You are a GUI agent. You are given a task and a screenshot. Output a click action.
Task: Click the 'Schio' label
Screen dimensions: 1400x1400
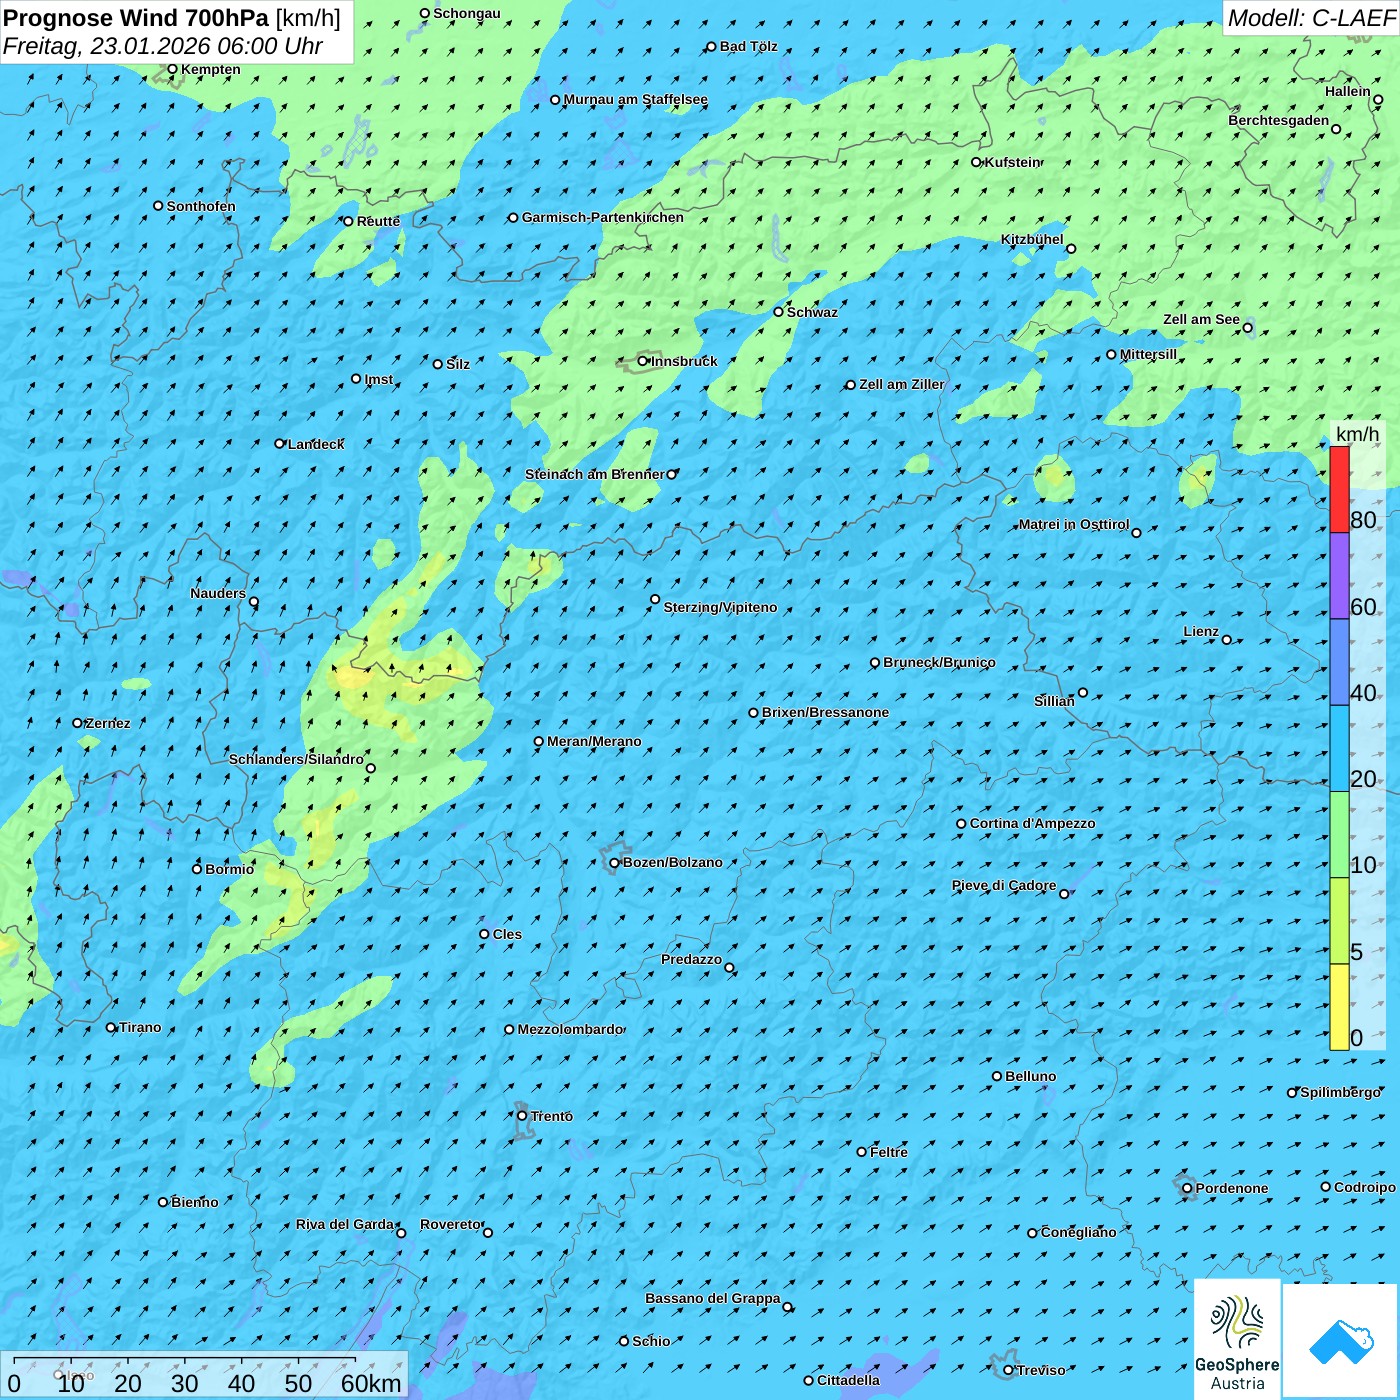coord(651,1341)
